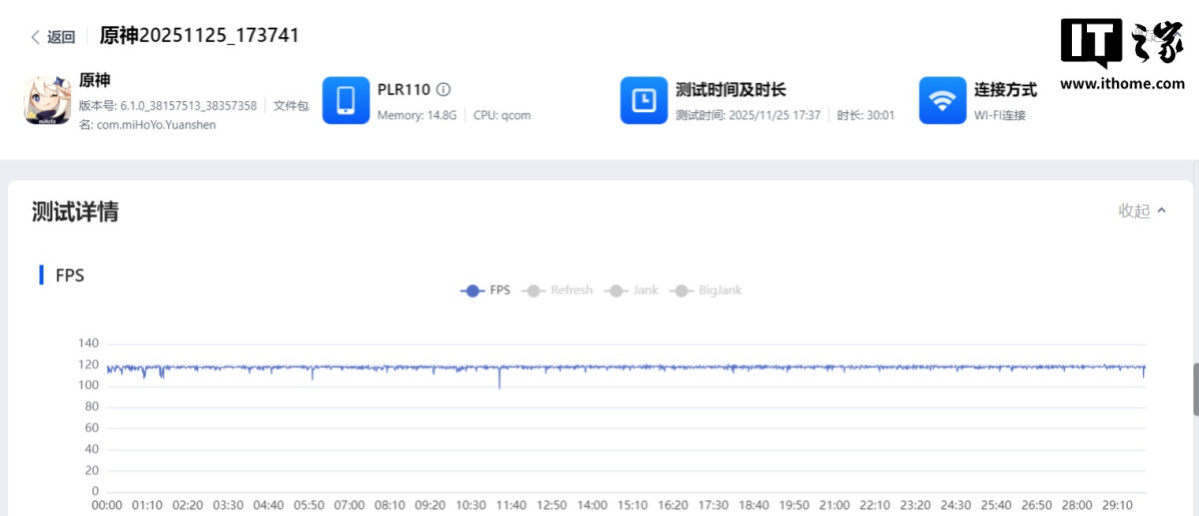1199x516 pixels.
Task: Click the FPS dip near 11:40
Action: coord(499,380)
